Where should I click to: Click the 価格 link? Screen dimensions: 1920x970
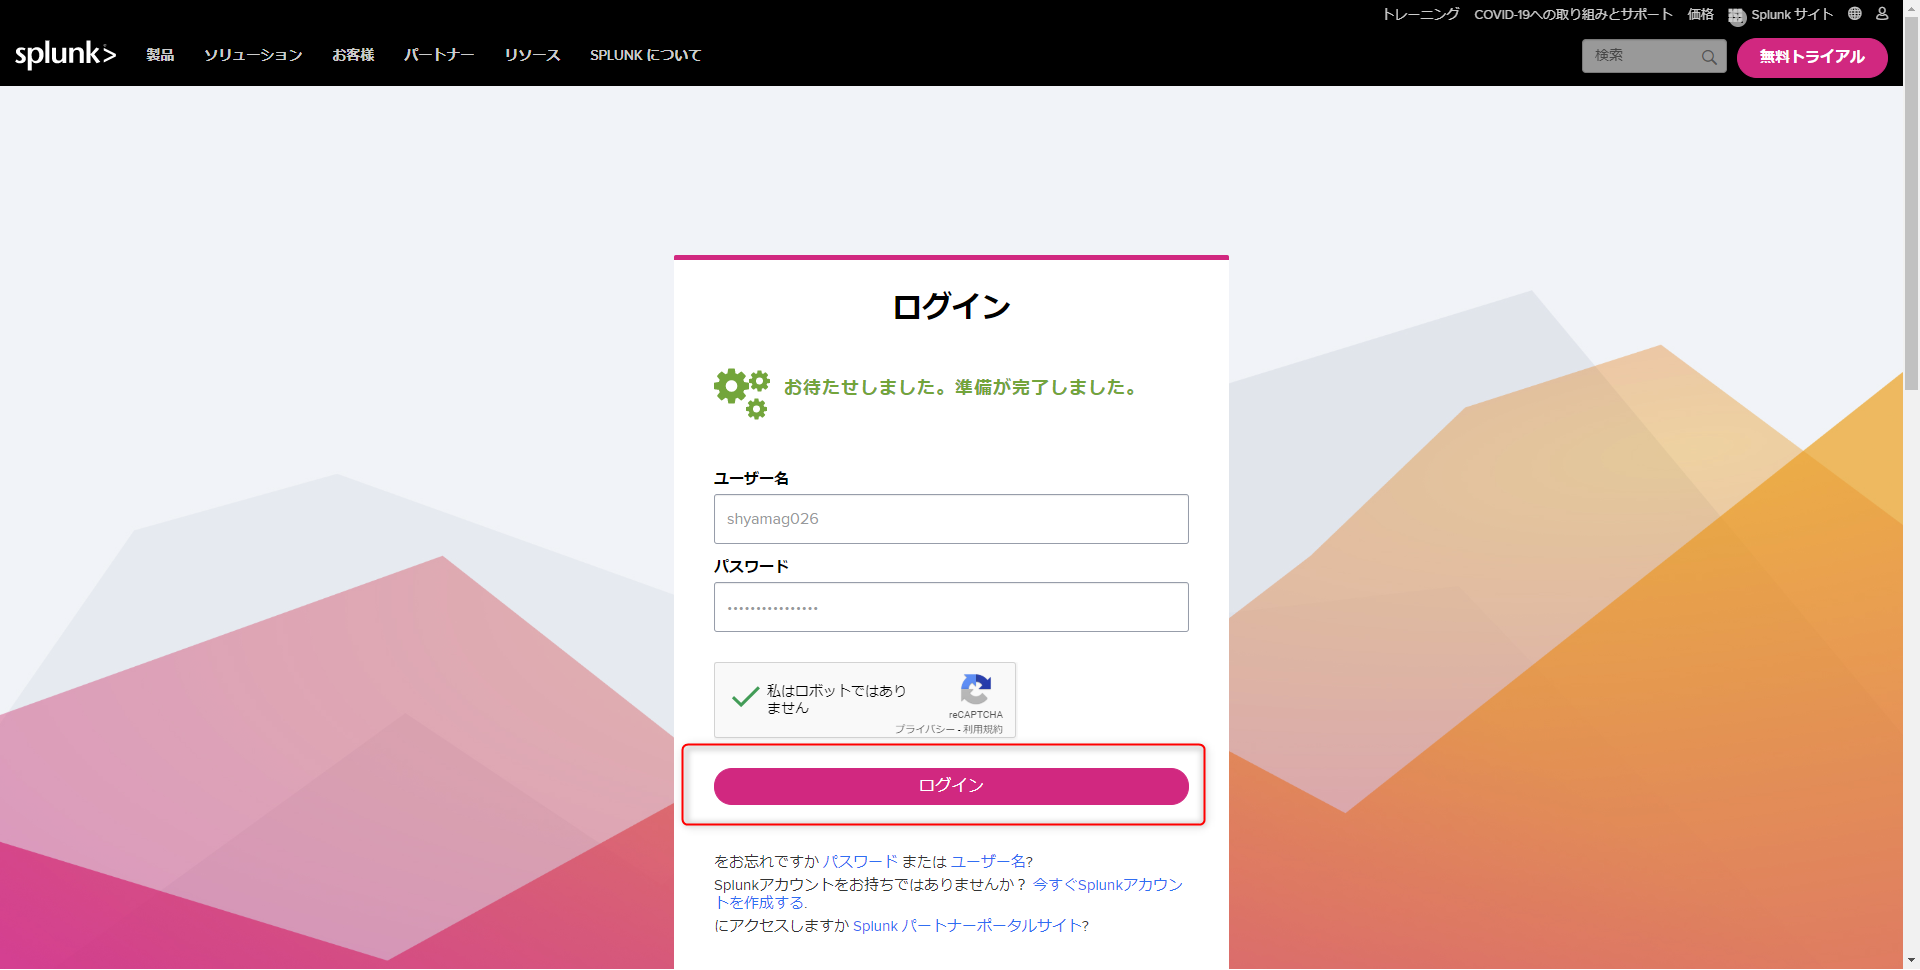click(1700, 14)
